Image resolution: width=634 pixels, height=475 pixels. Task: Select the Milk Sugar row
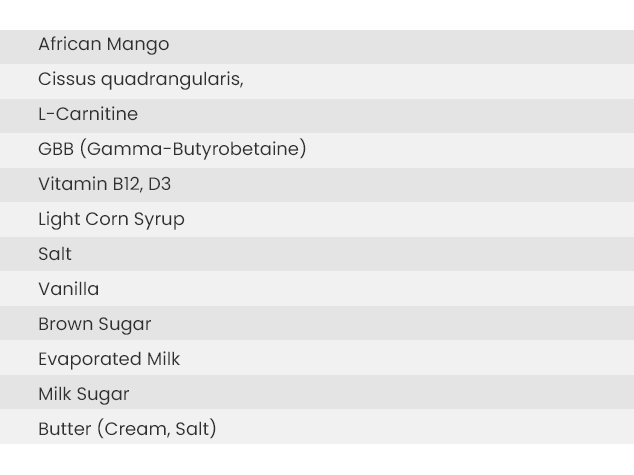pos(317,392)
